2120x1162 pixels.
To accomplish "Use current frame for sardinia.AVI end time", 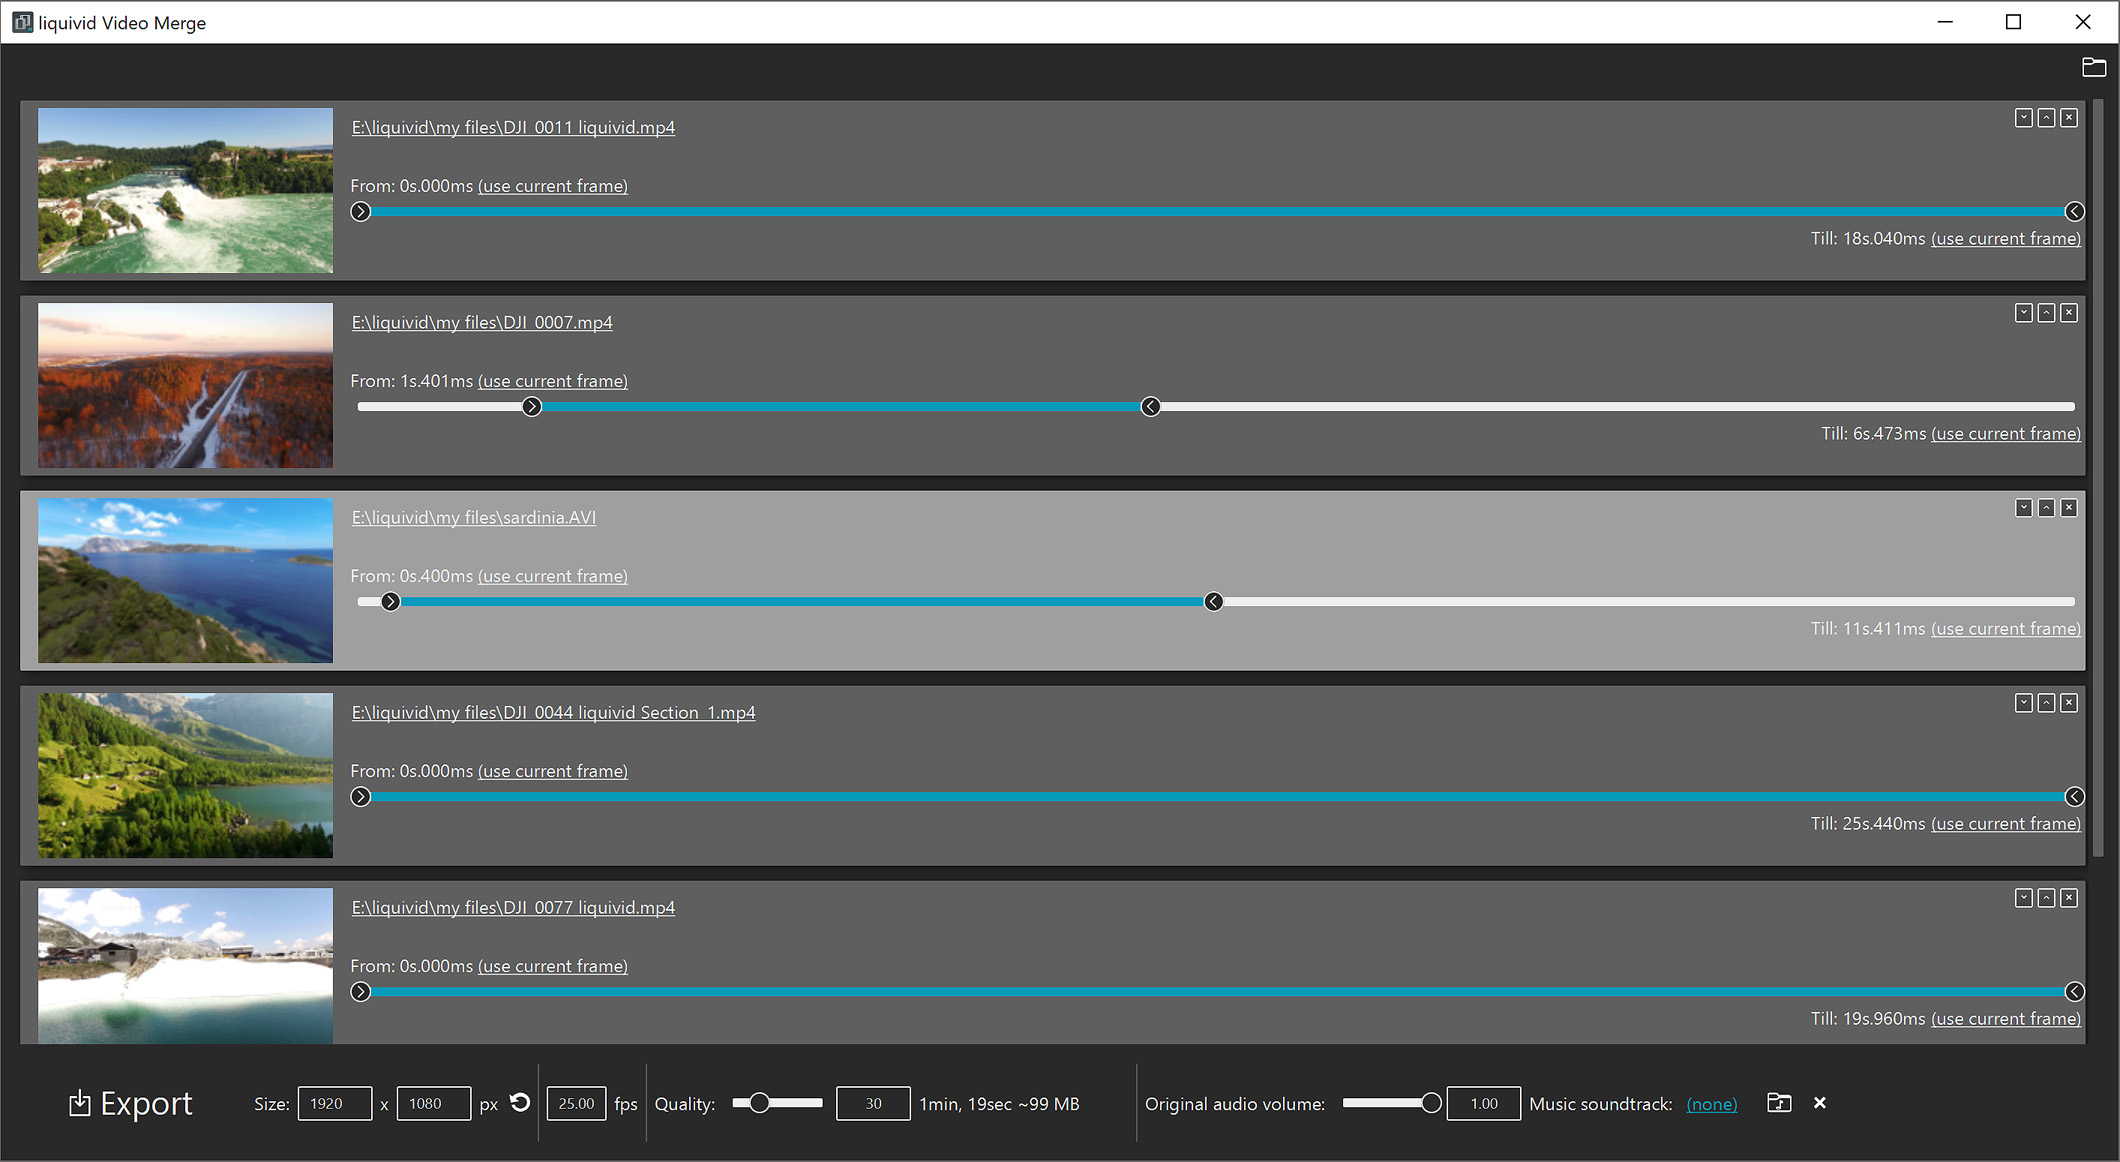I will click(x=2005, y=628).
